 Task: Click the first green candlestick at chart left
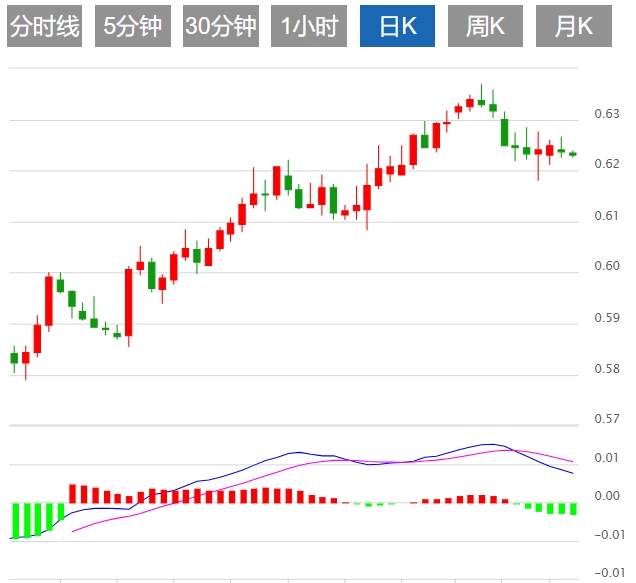[14, 359]
